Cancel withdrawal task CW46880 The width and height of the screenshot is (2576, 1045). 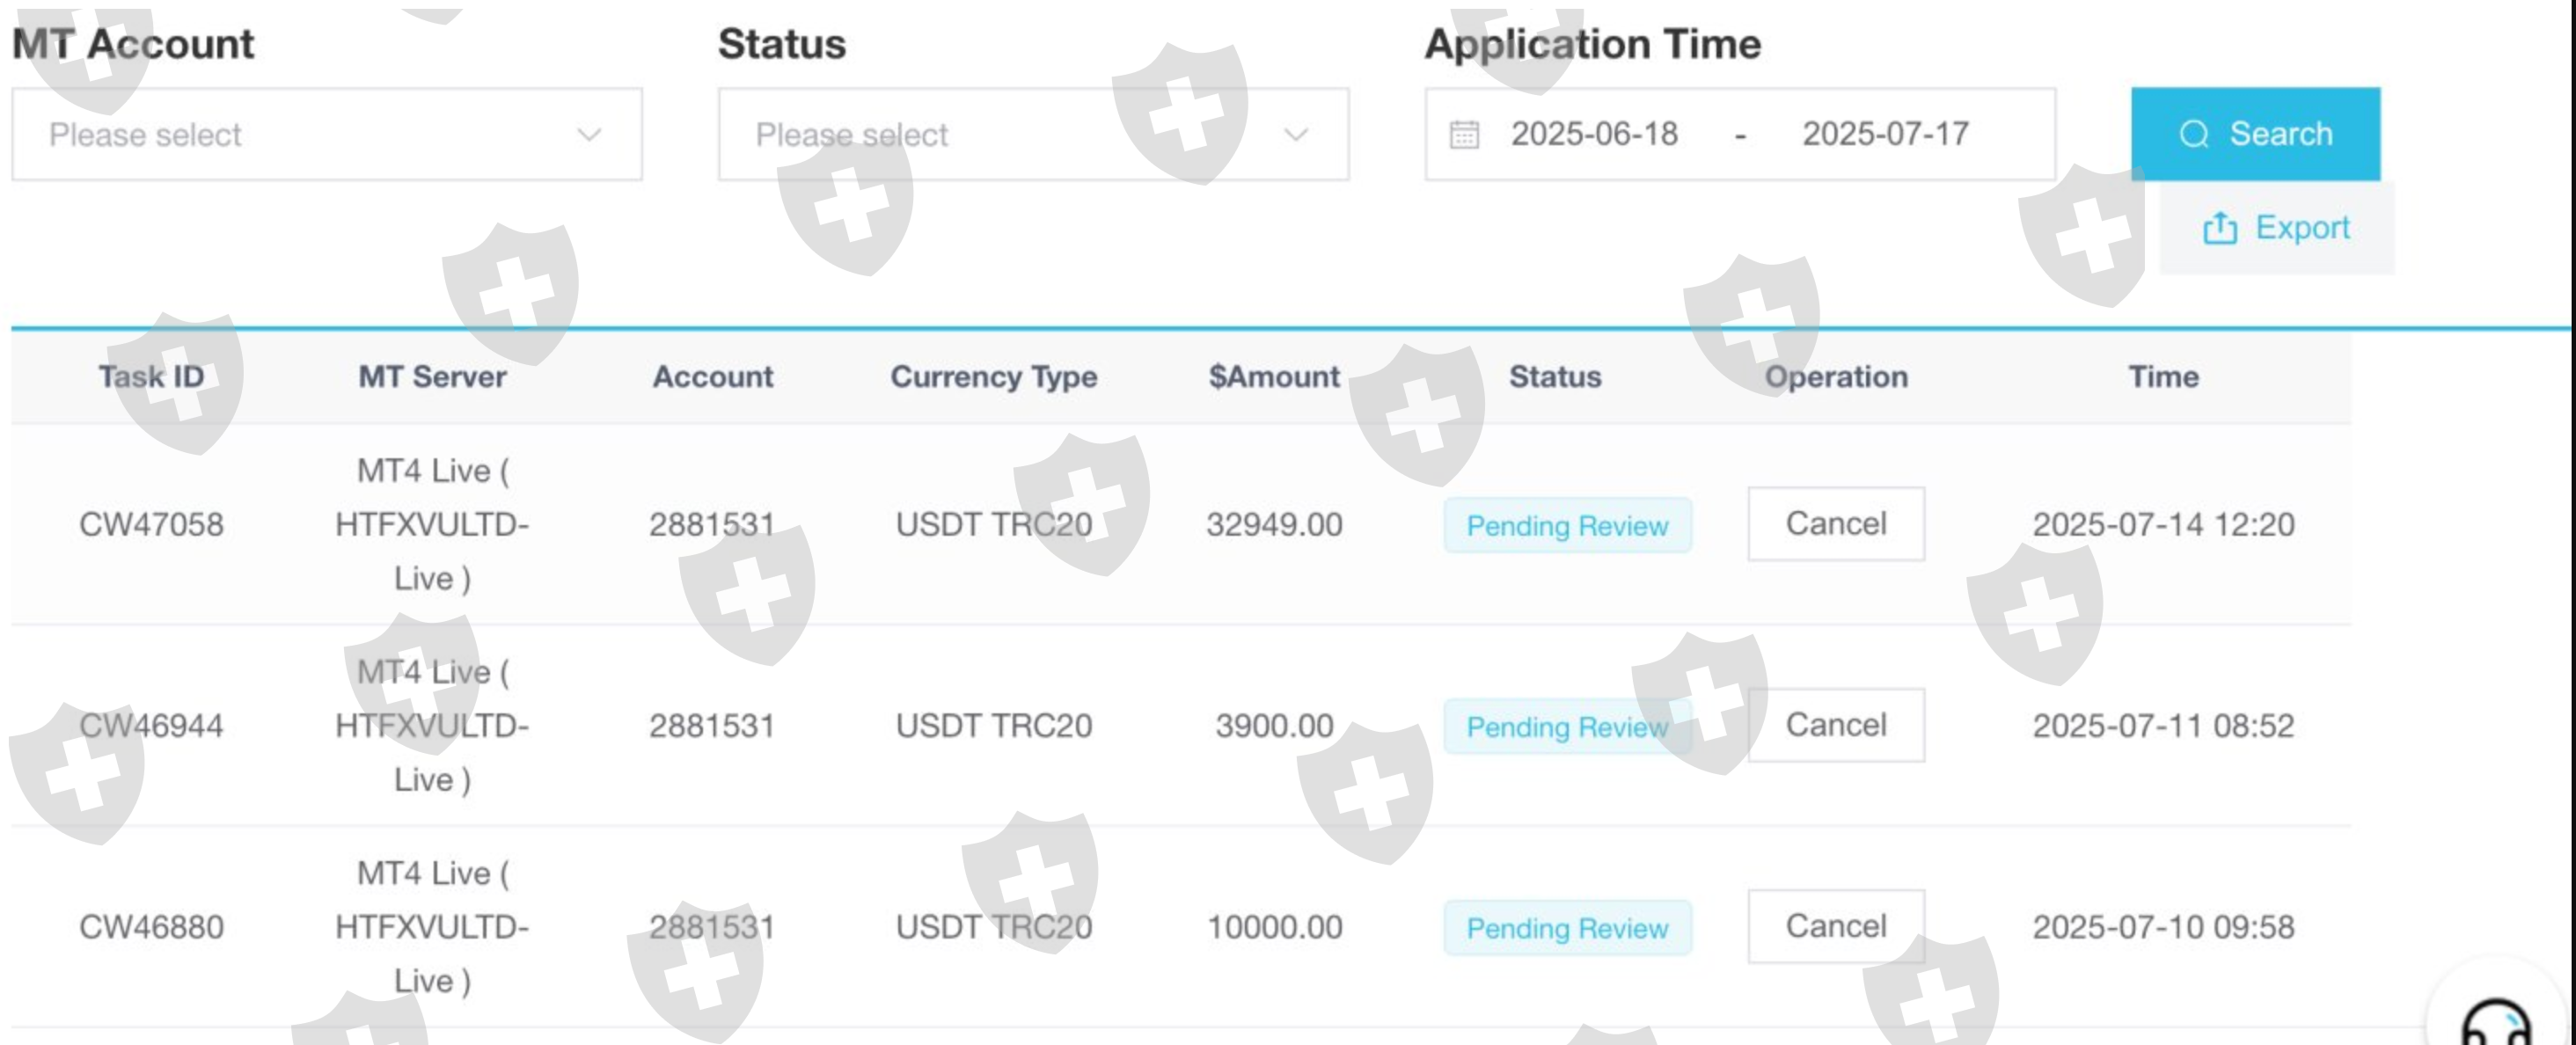(x=1835, y=926)
